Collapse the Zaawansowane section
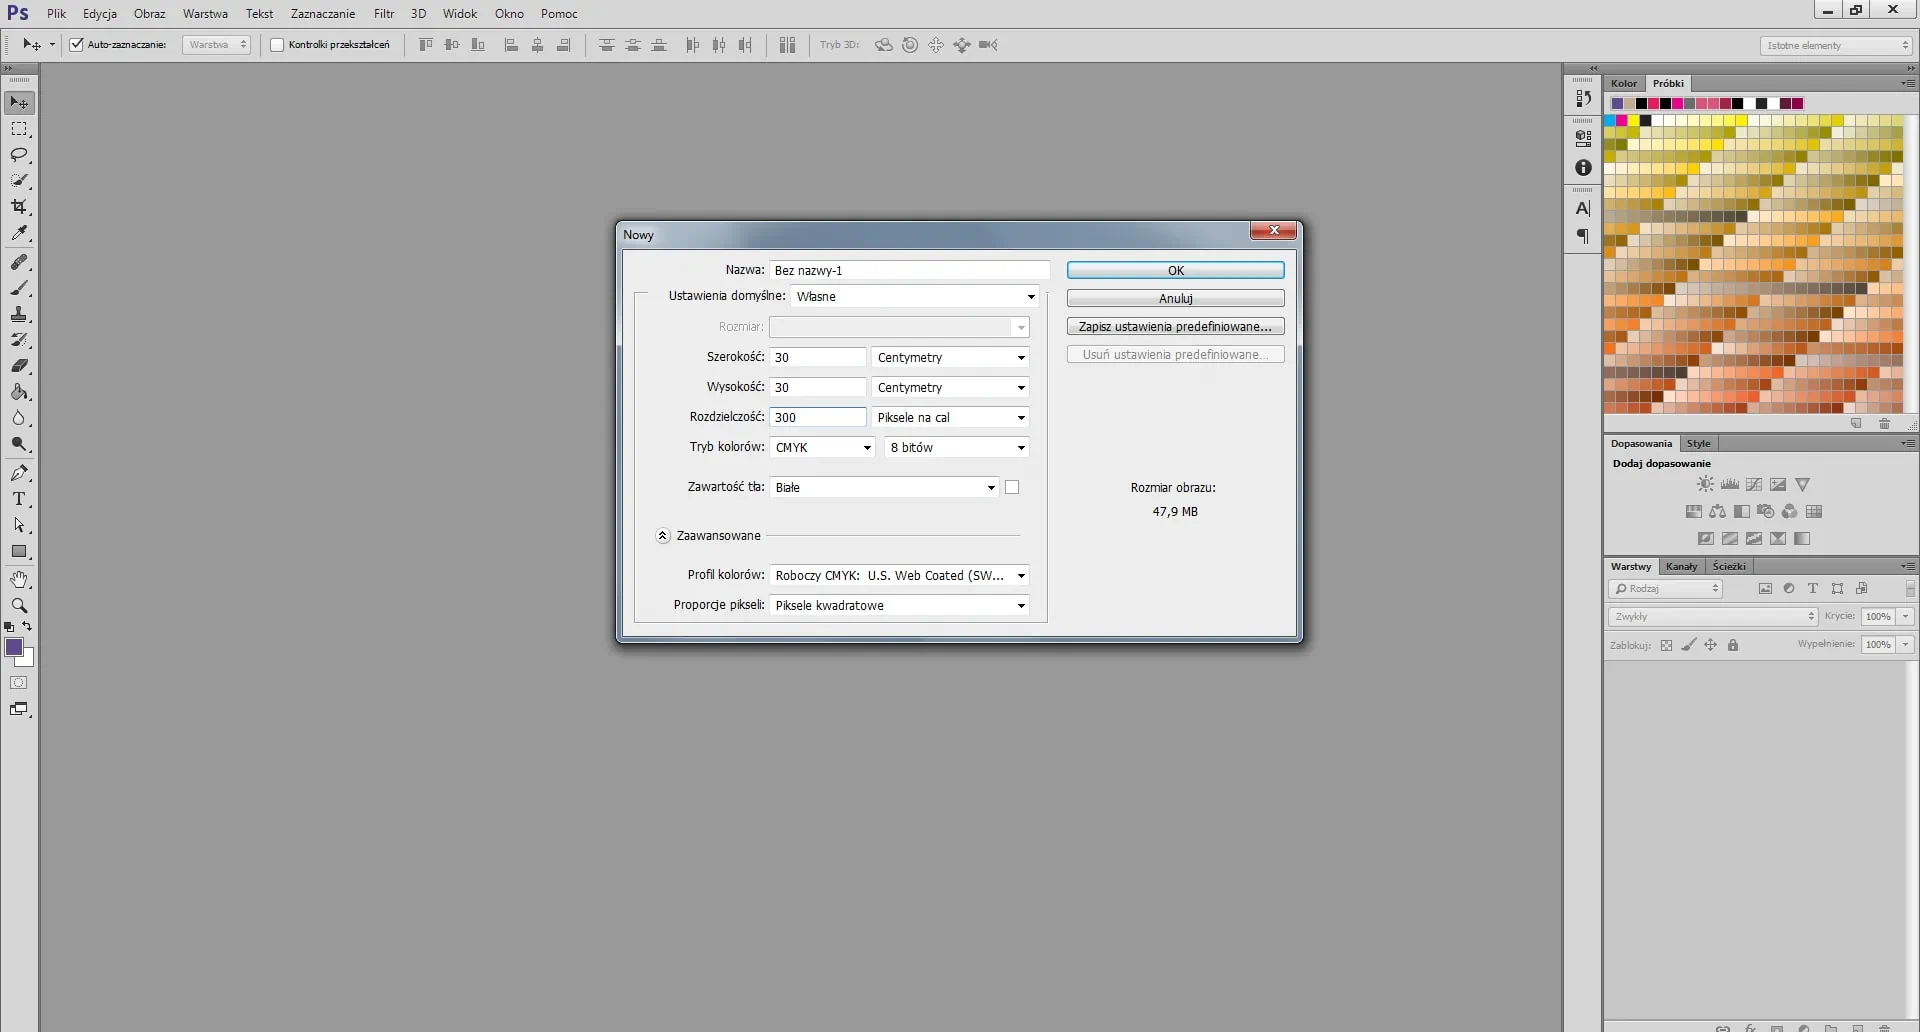 tap(662, 536)
